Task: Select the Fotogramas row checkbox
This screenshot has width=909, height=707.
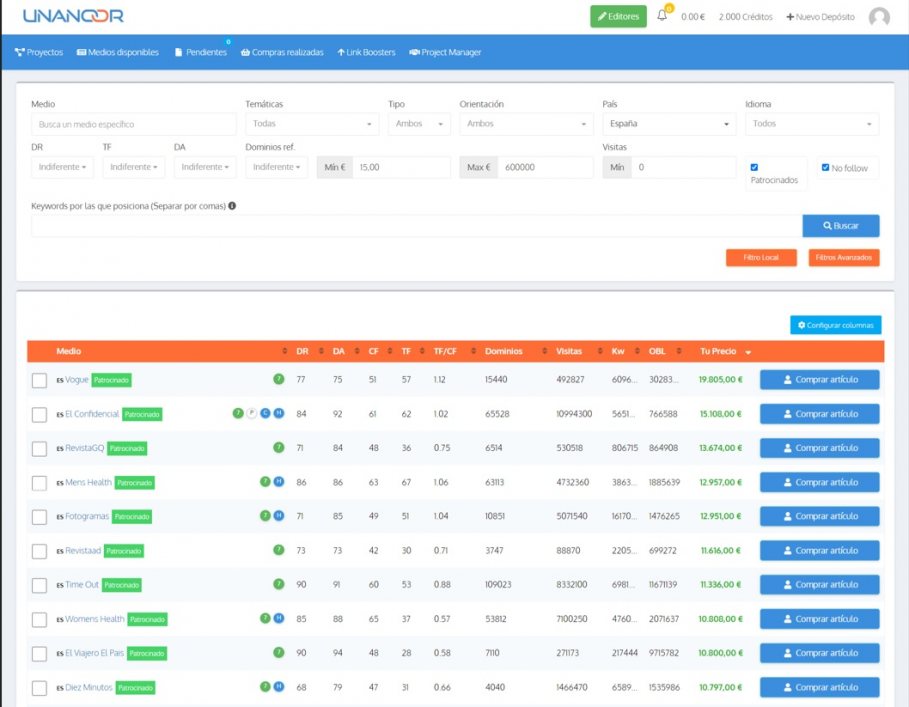Action: point(39,518)
